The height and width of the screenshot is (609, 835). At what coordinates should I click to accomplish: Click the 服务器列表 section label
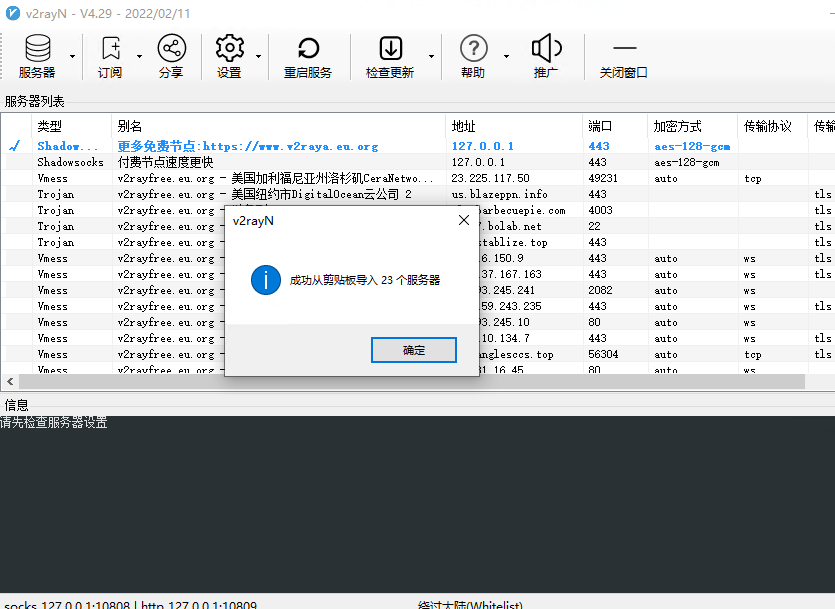[35, 101]
